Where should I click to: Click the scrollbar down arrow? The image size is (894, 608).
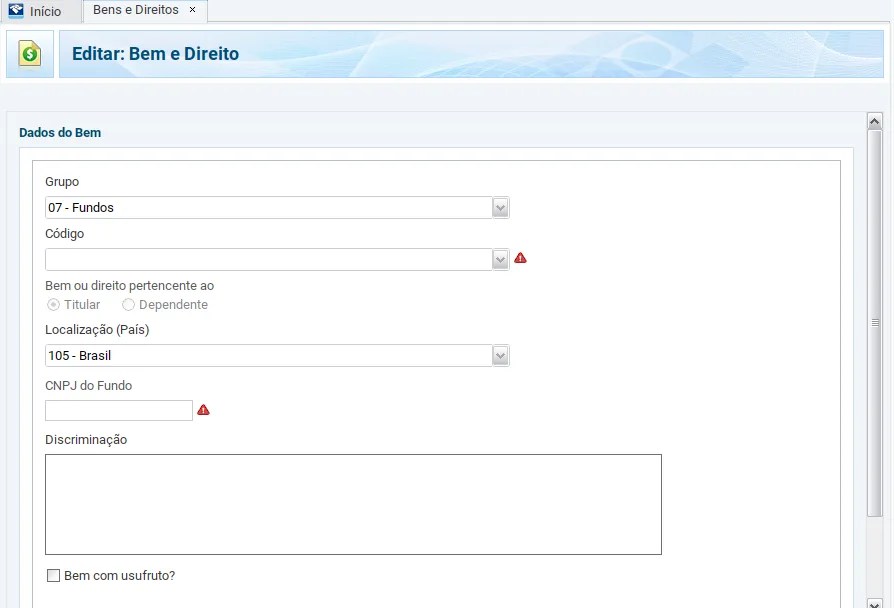(874, 601)
